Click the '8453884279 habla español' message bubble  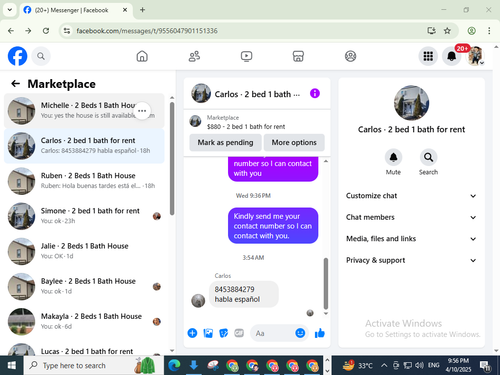click(244, 294)
